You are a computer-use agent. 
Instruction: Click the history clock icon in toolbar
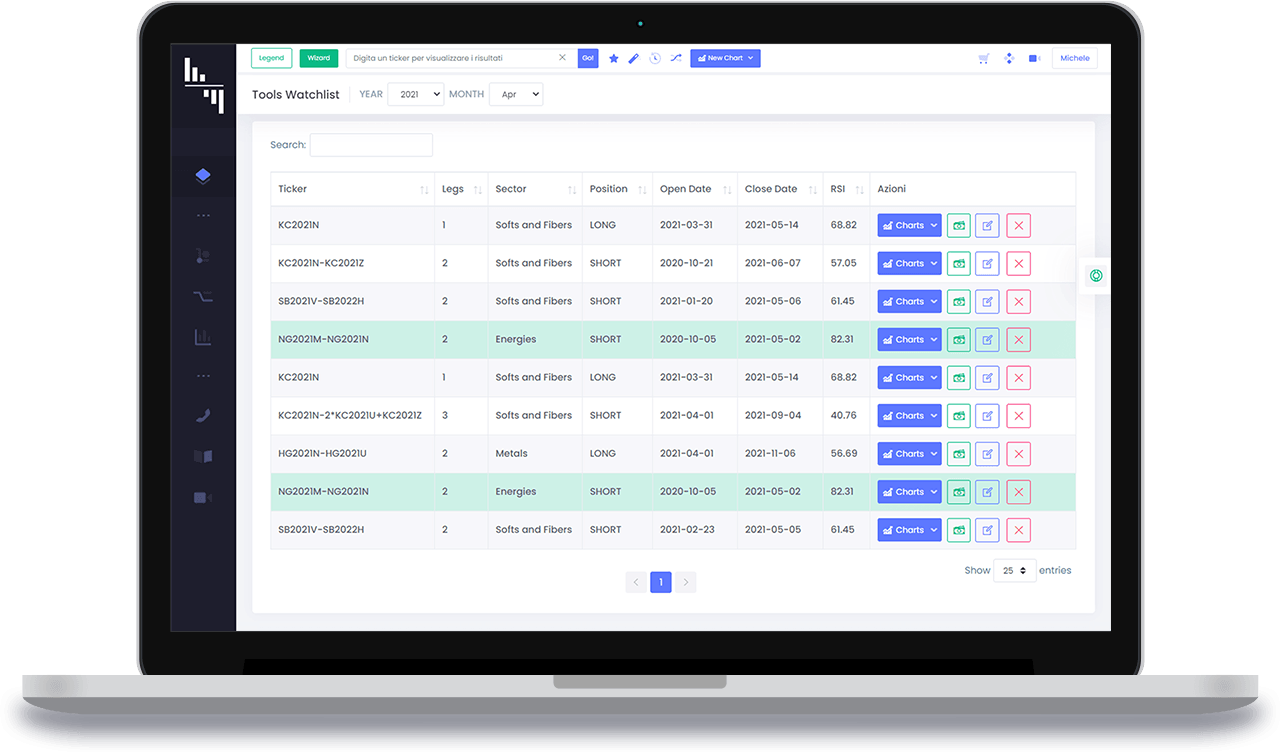(x=655, y=59)
